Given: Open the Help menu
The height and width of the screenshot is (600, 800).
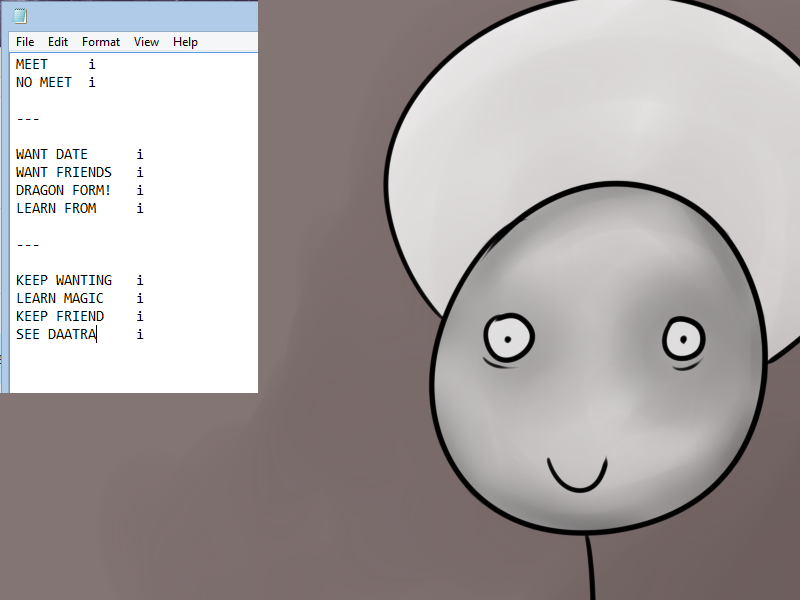Looking at the screenshot, I should pos(185,42).
